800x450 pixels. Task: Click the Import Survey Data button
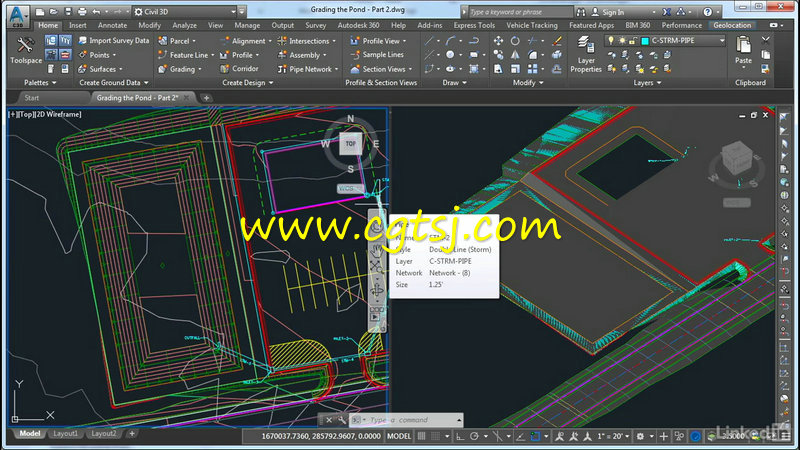coord(114,40)
